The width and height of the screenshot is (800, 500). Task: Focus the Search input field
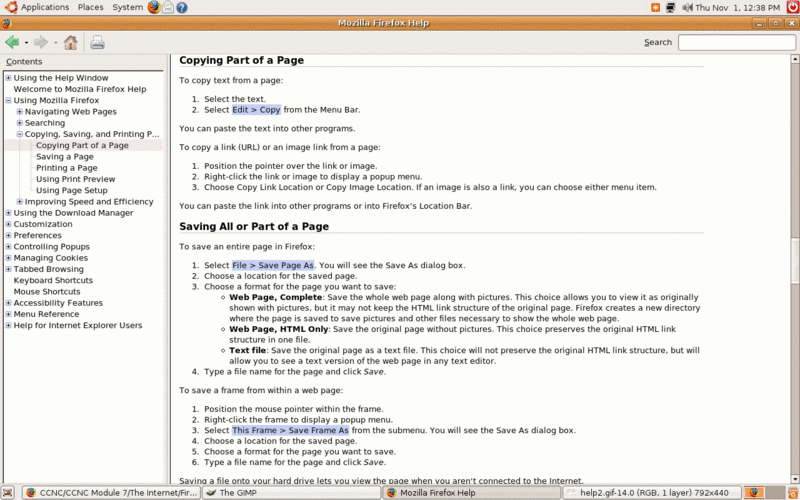(x=736, y=42)
